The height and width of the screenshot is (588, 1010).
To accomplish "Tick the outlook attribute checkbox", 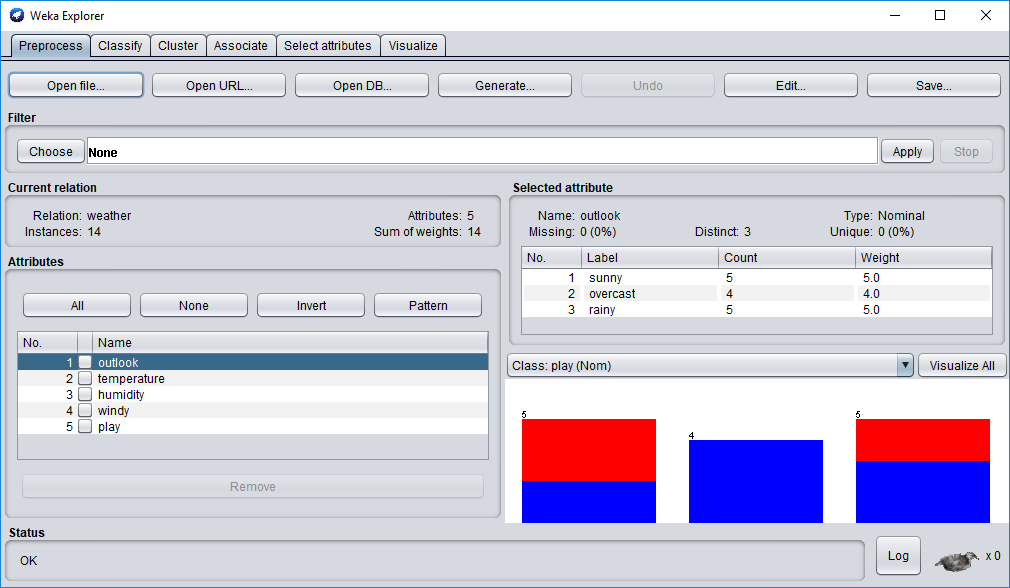I will pyautogui.click(x=85, y=363).
